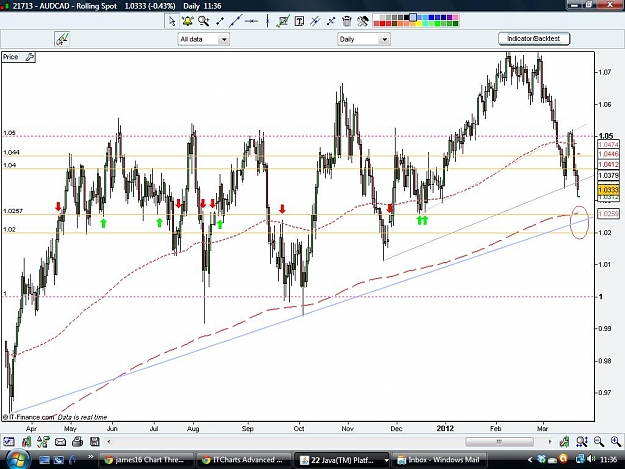Click the 1.0474 price axis label
Viewport: 625px width, 469px height.
[x=609, y=145]
